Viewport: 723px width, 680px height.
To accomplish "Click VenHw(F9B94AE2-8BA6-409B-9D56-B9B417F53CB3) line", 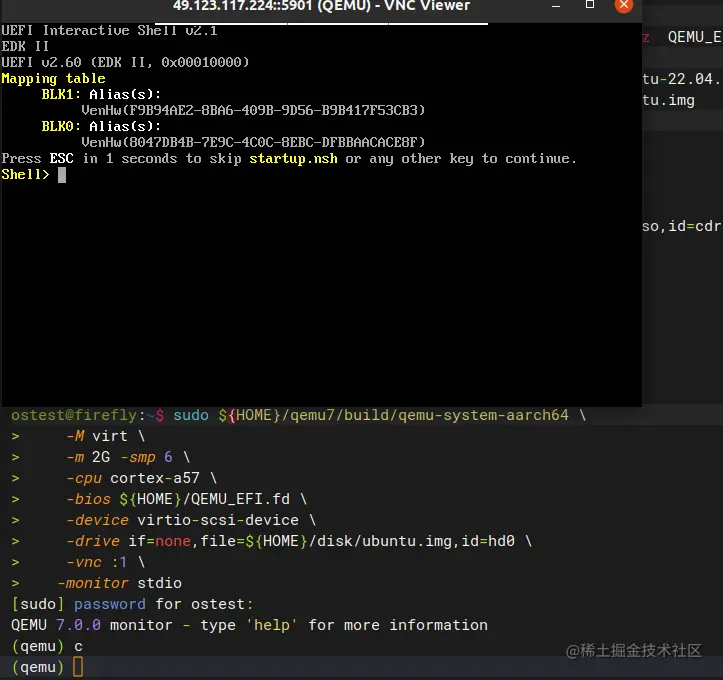I will [x=253, y=110].
